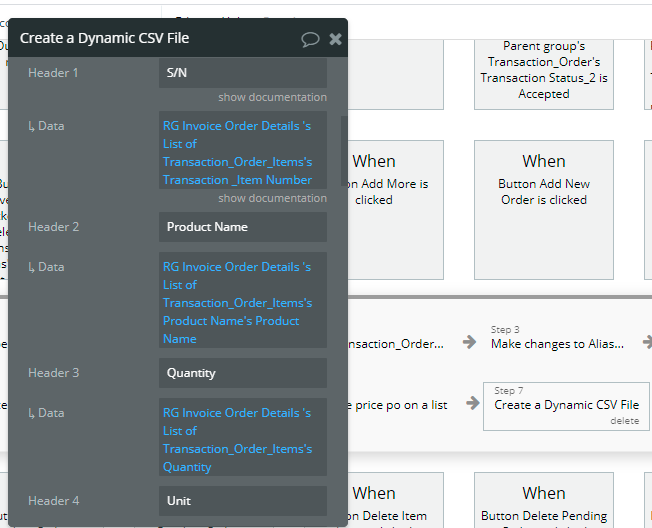
Task: Open the comment bubble in the dialog header
Action: pyautogui.click(x=310, y=39)
